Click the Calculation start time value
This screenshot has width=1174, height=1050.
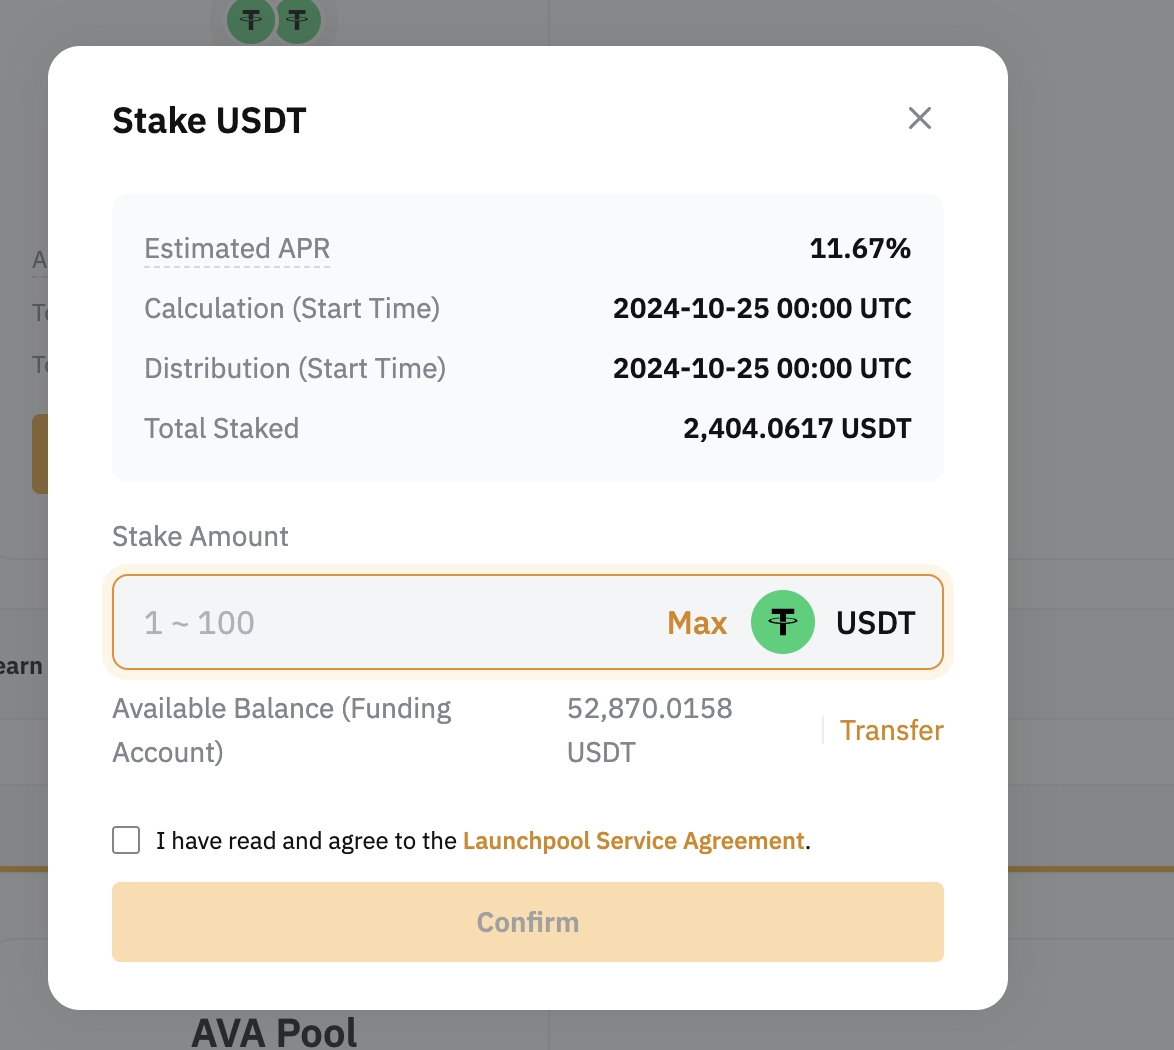click(761, 309)
